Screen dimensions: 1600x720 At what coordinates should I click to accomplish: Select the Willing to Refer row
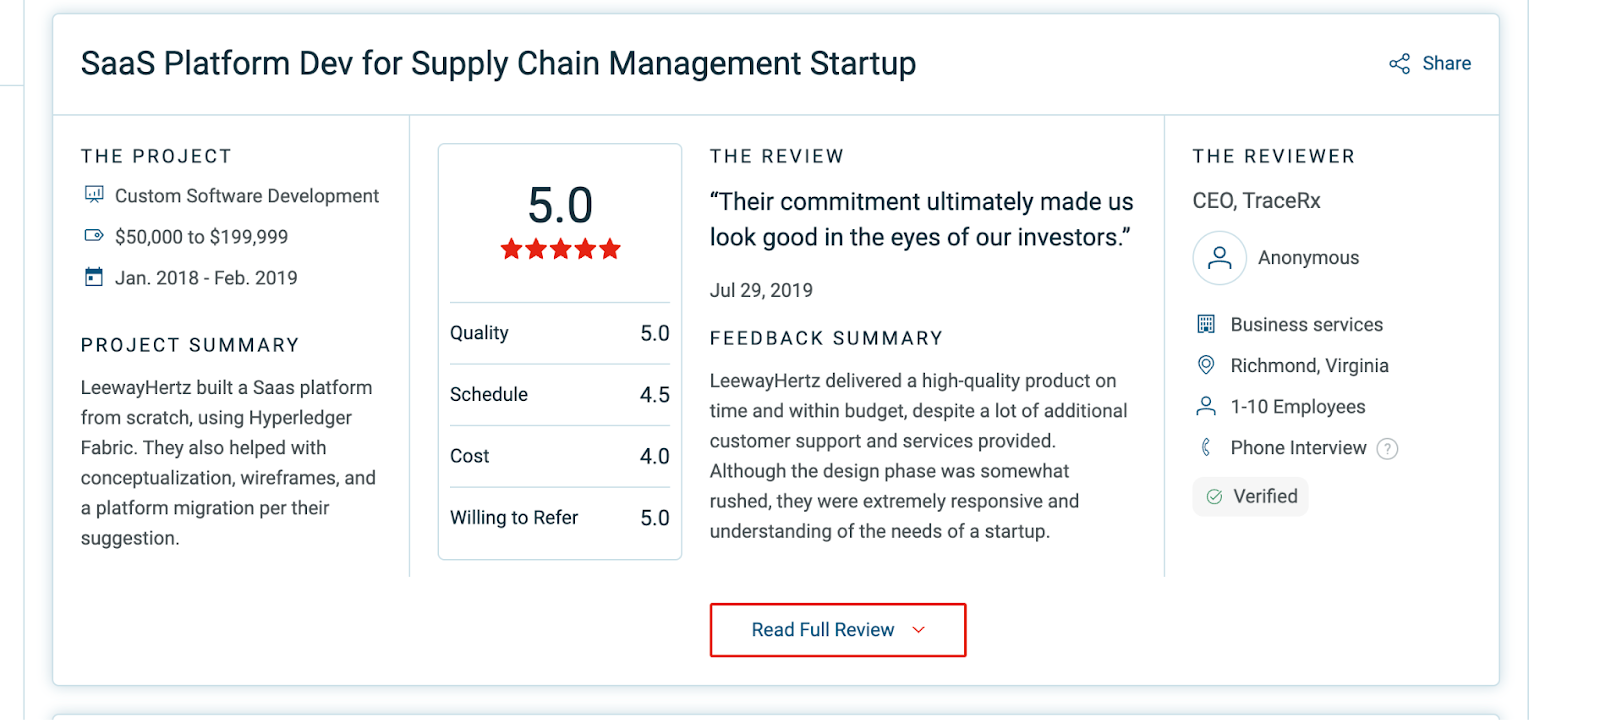click(x=560, y=518)
